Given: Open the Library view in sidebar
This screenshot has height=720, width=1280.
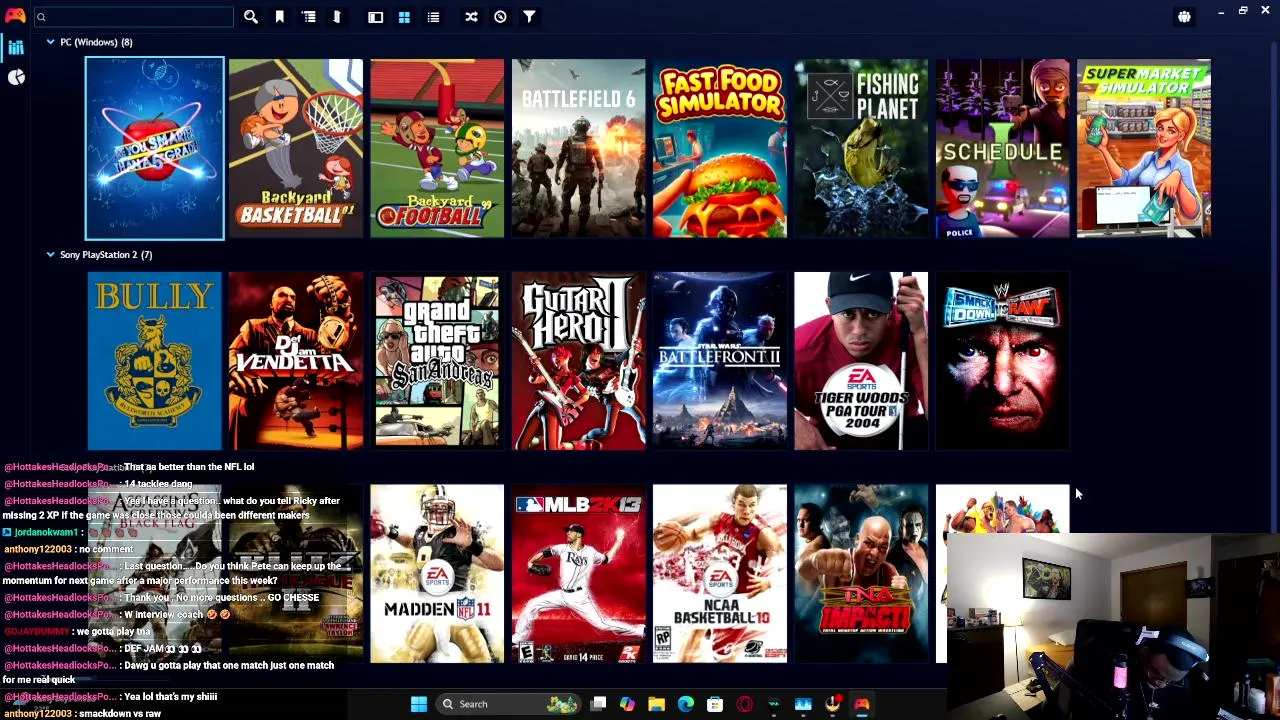Looking at the screenshot, I should point(16,47).
